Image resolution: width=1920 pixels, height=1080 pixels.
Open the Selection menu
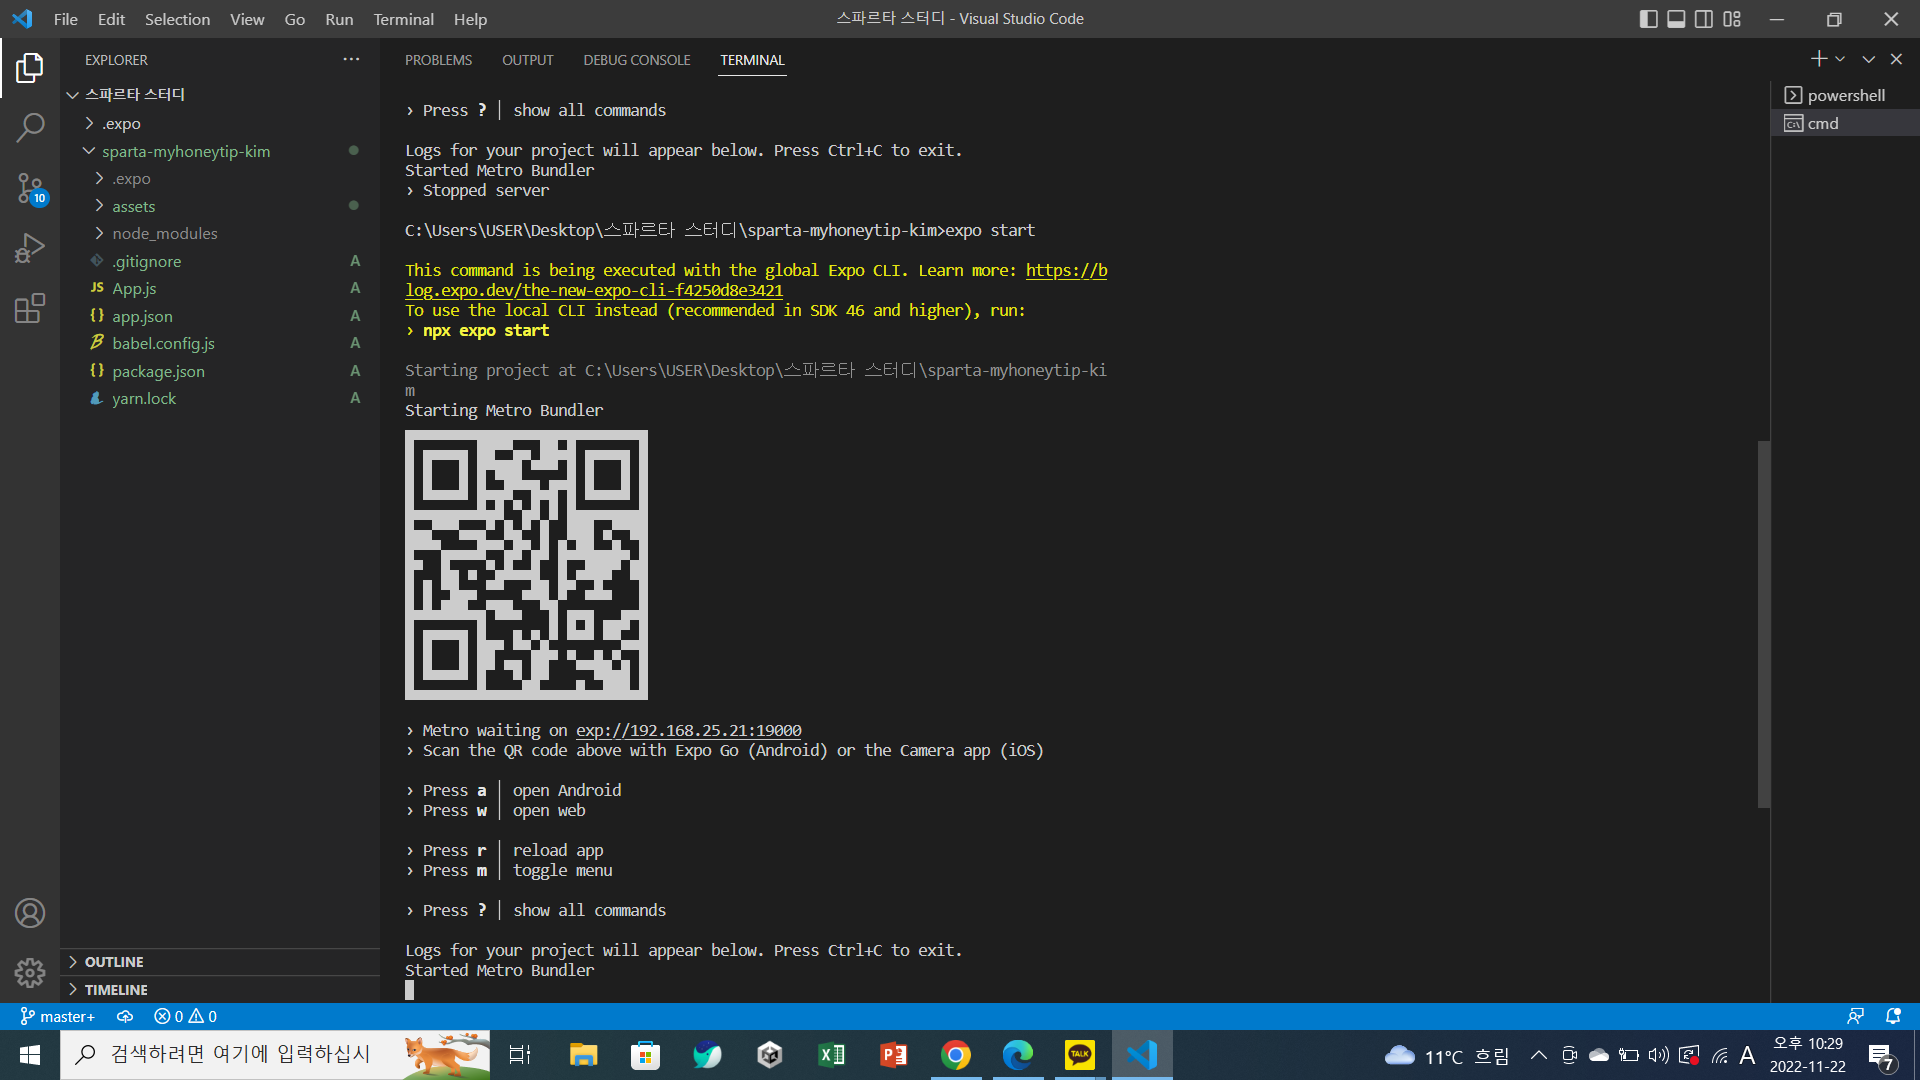[177, 19]
